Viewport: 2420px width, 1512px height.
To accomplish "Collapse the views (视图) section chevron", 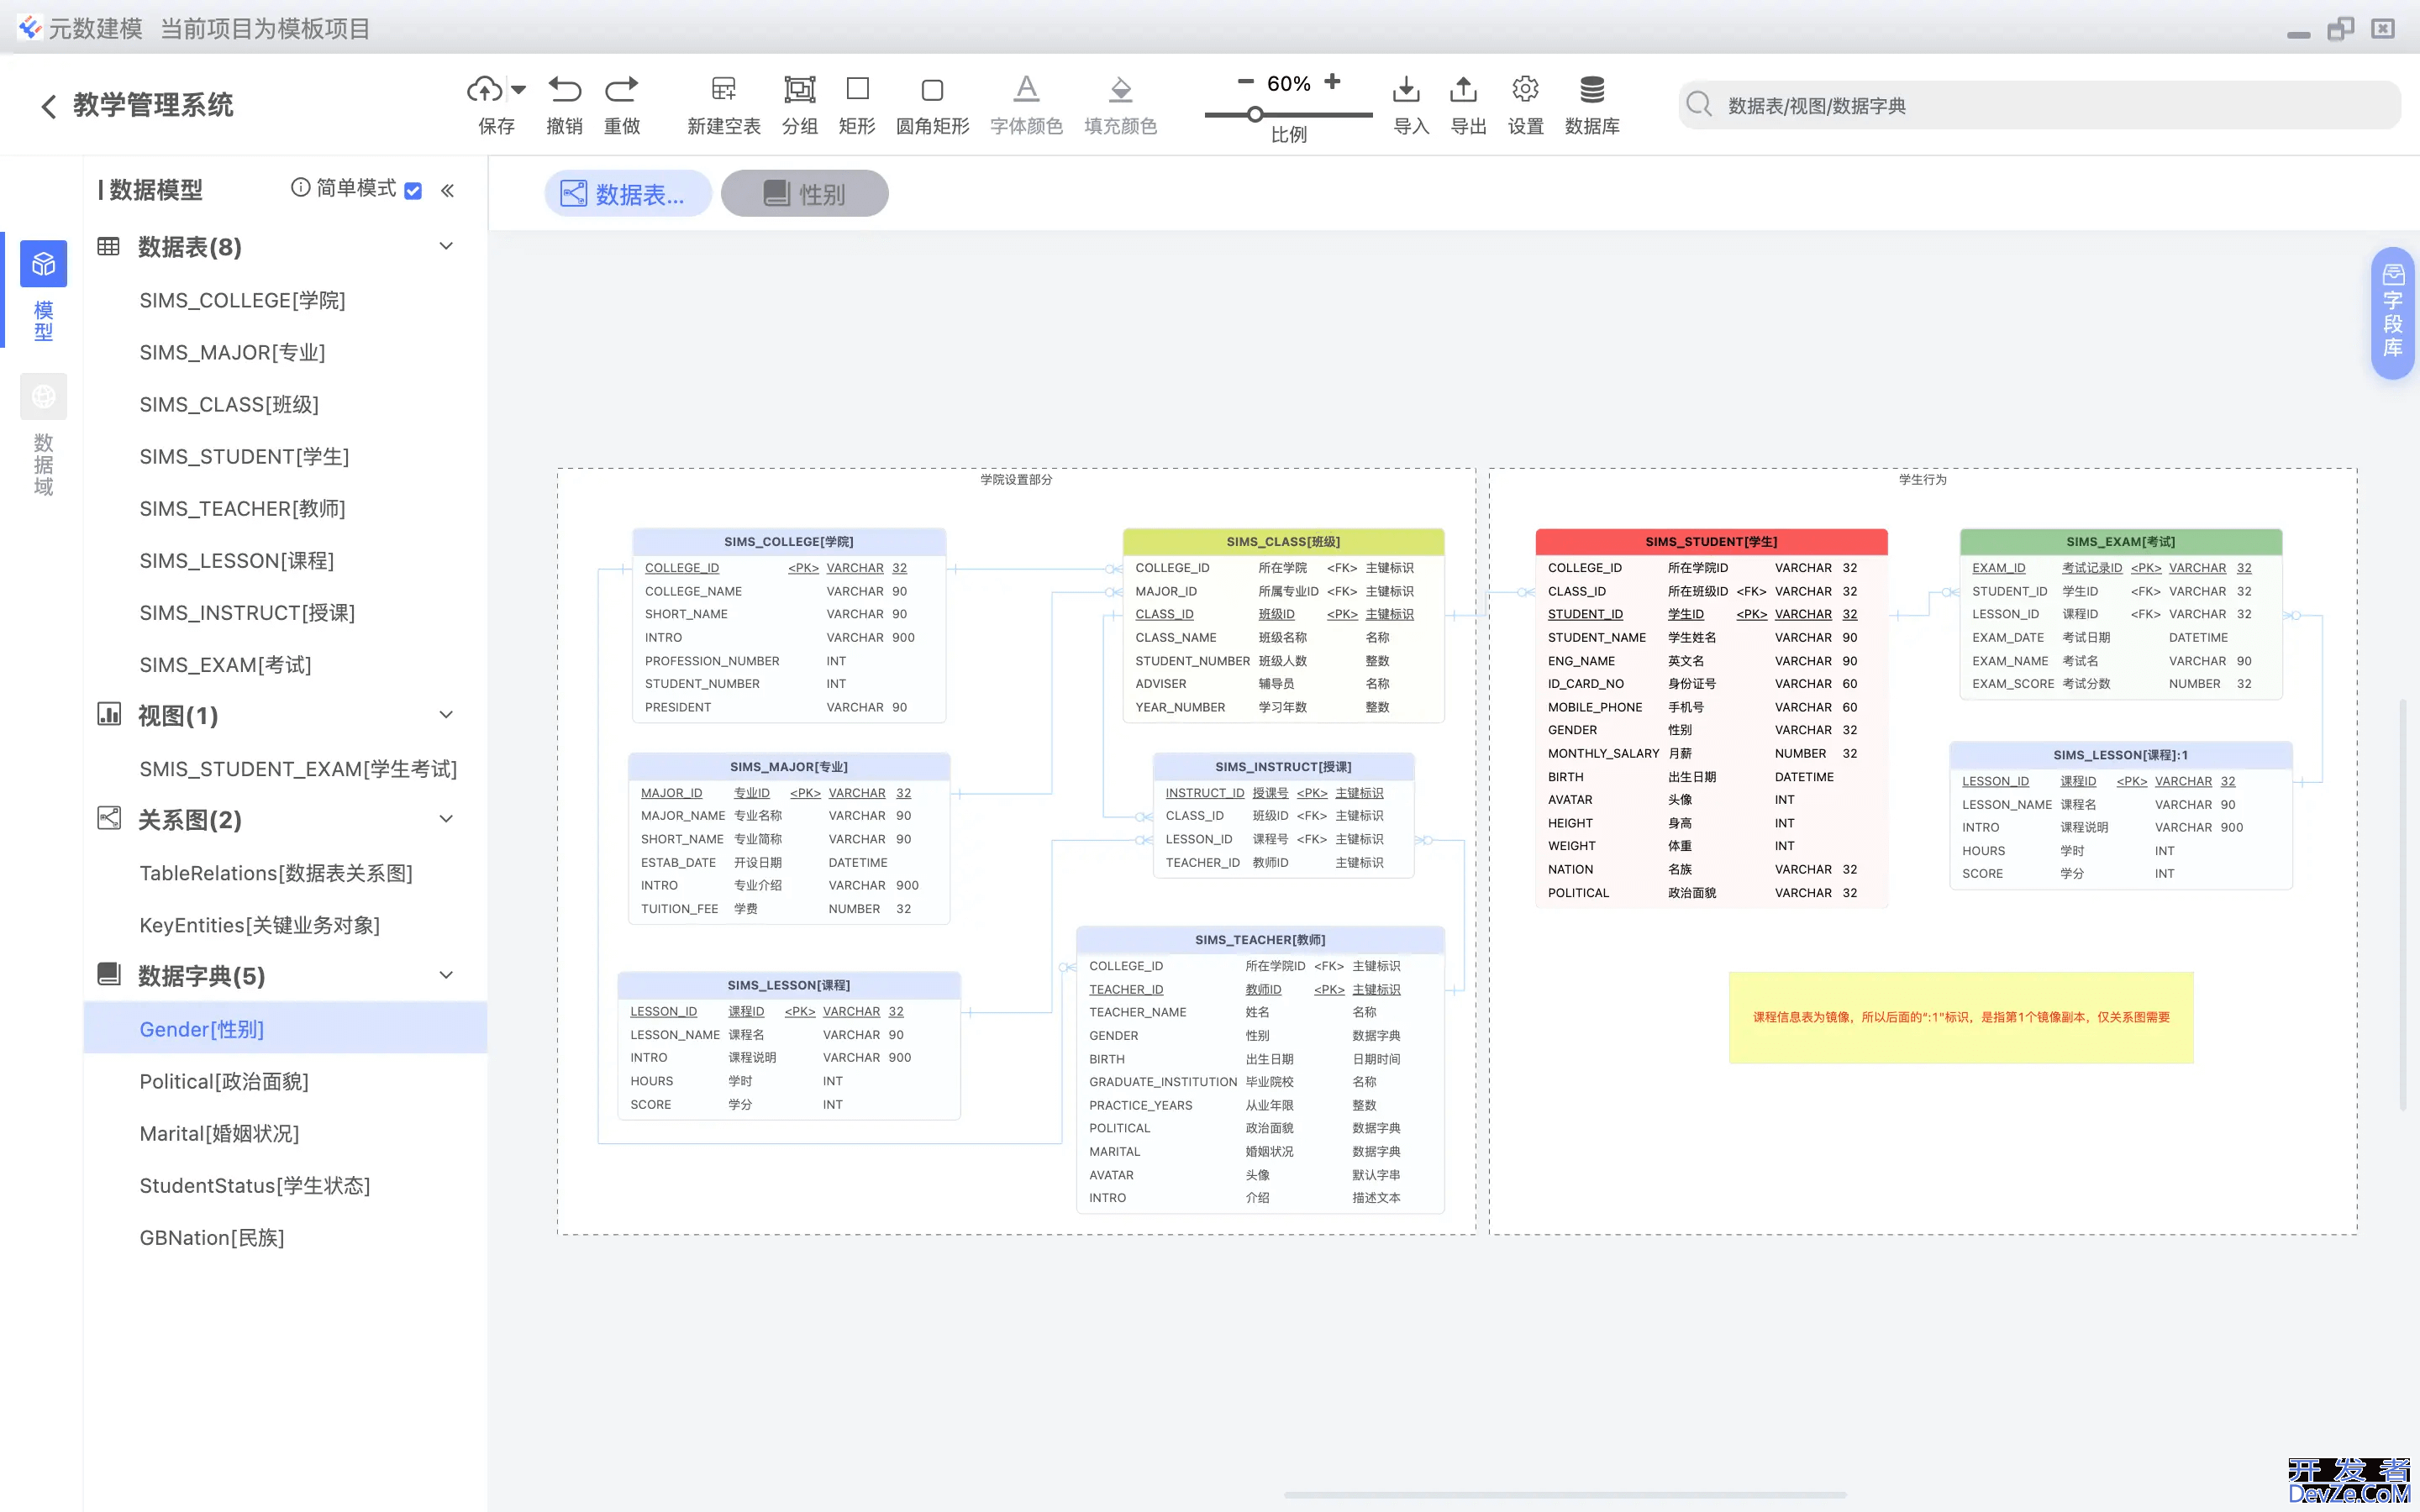I will (446, 715).
